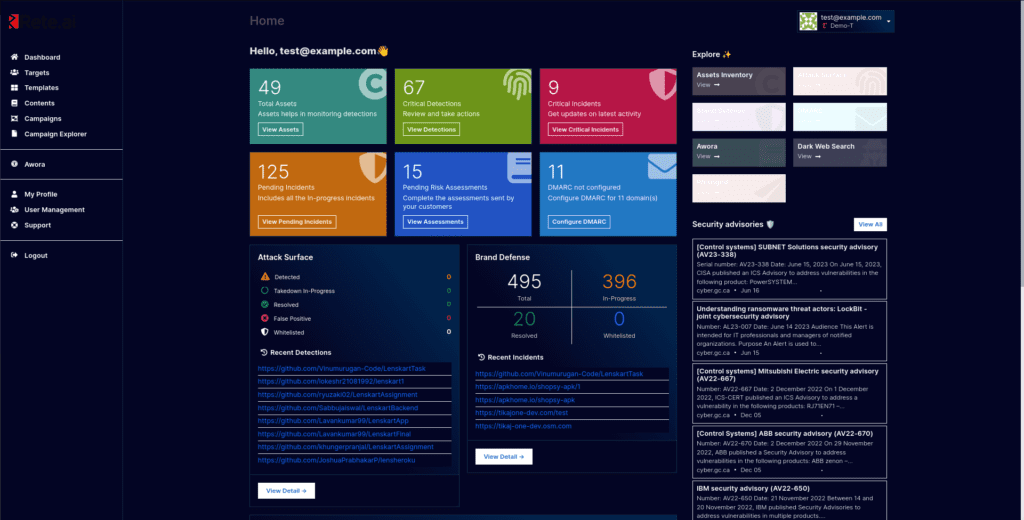The image size is (1024, 520).
Task: Select the Campaign Explorer file icon
Action: [x=14, y=134]
